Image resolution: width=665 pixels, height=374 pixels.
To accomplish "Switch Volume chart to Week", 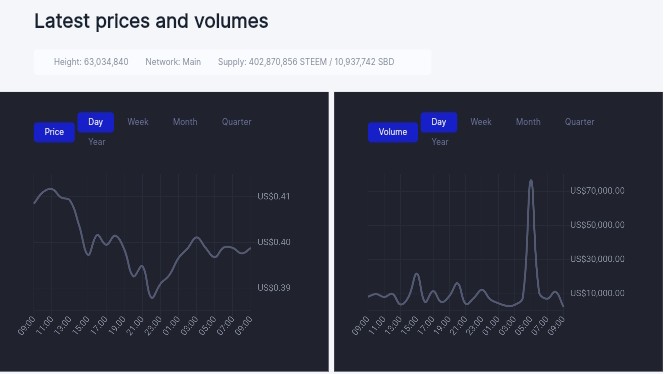I will point(481,122).
